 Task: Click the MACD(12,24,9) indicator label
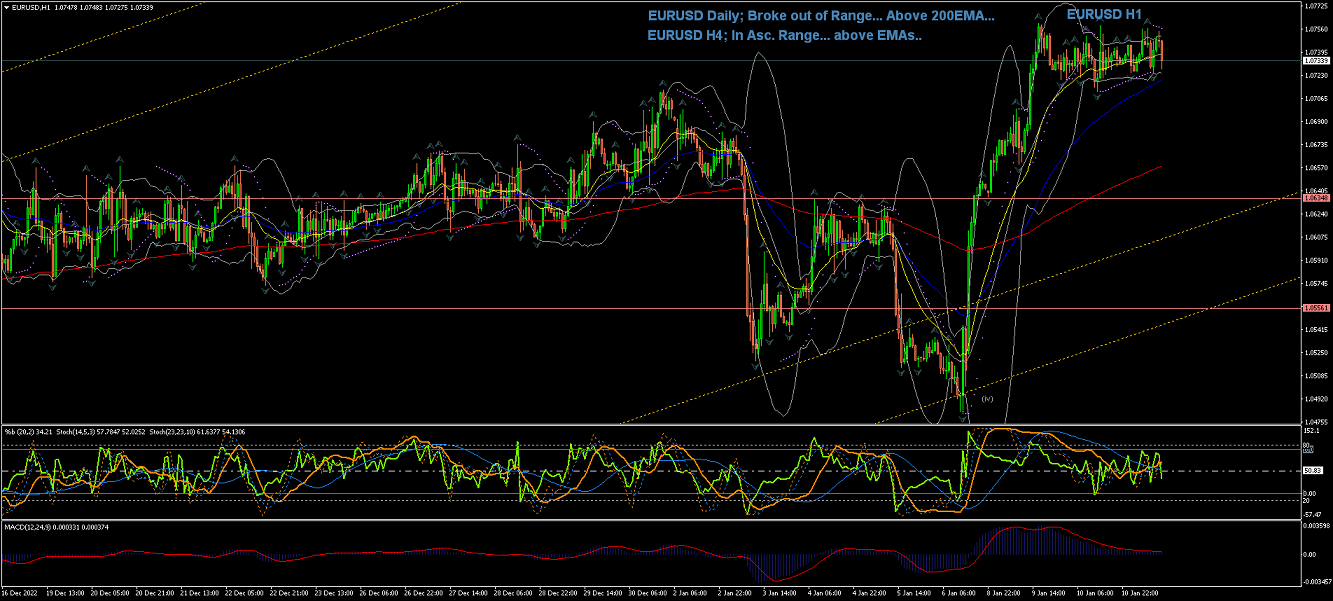click(27, 526)
